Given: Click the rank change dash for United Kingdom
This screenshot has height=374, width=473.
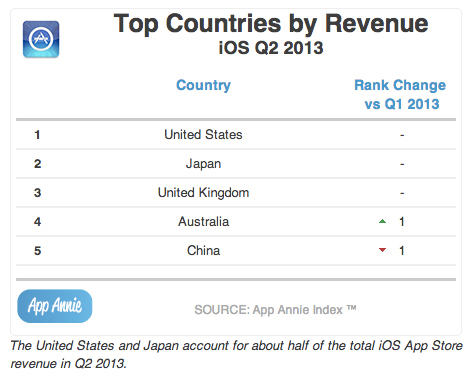Looking at the screenshot, I should tap(402, 193).
